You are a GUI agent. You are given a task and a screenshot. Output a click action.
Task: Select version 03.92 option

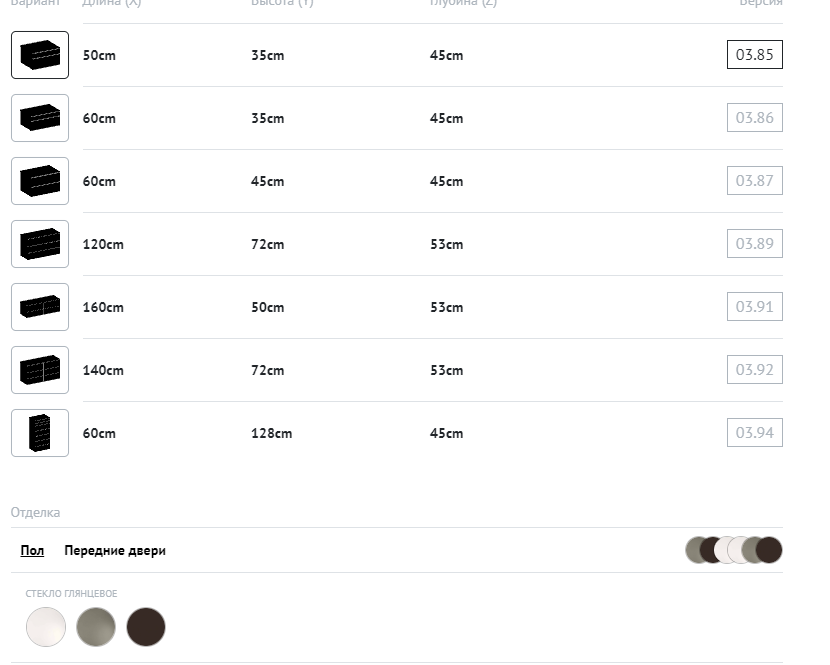point(754,370)
